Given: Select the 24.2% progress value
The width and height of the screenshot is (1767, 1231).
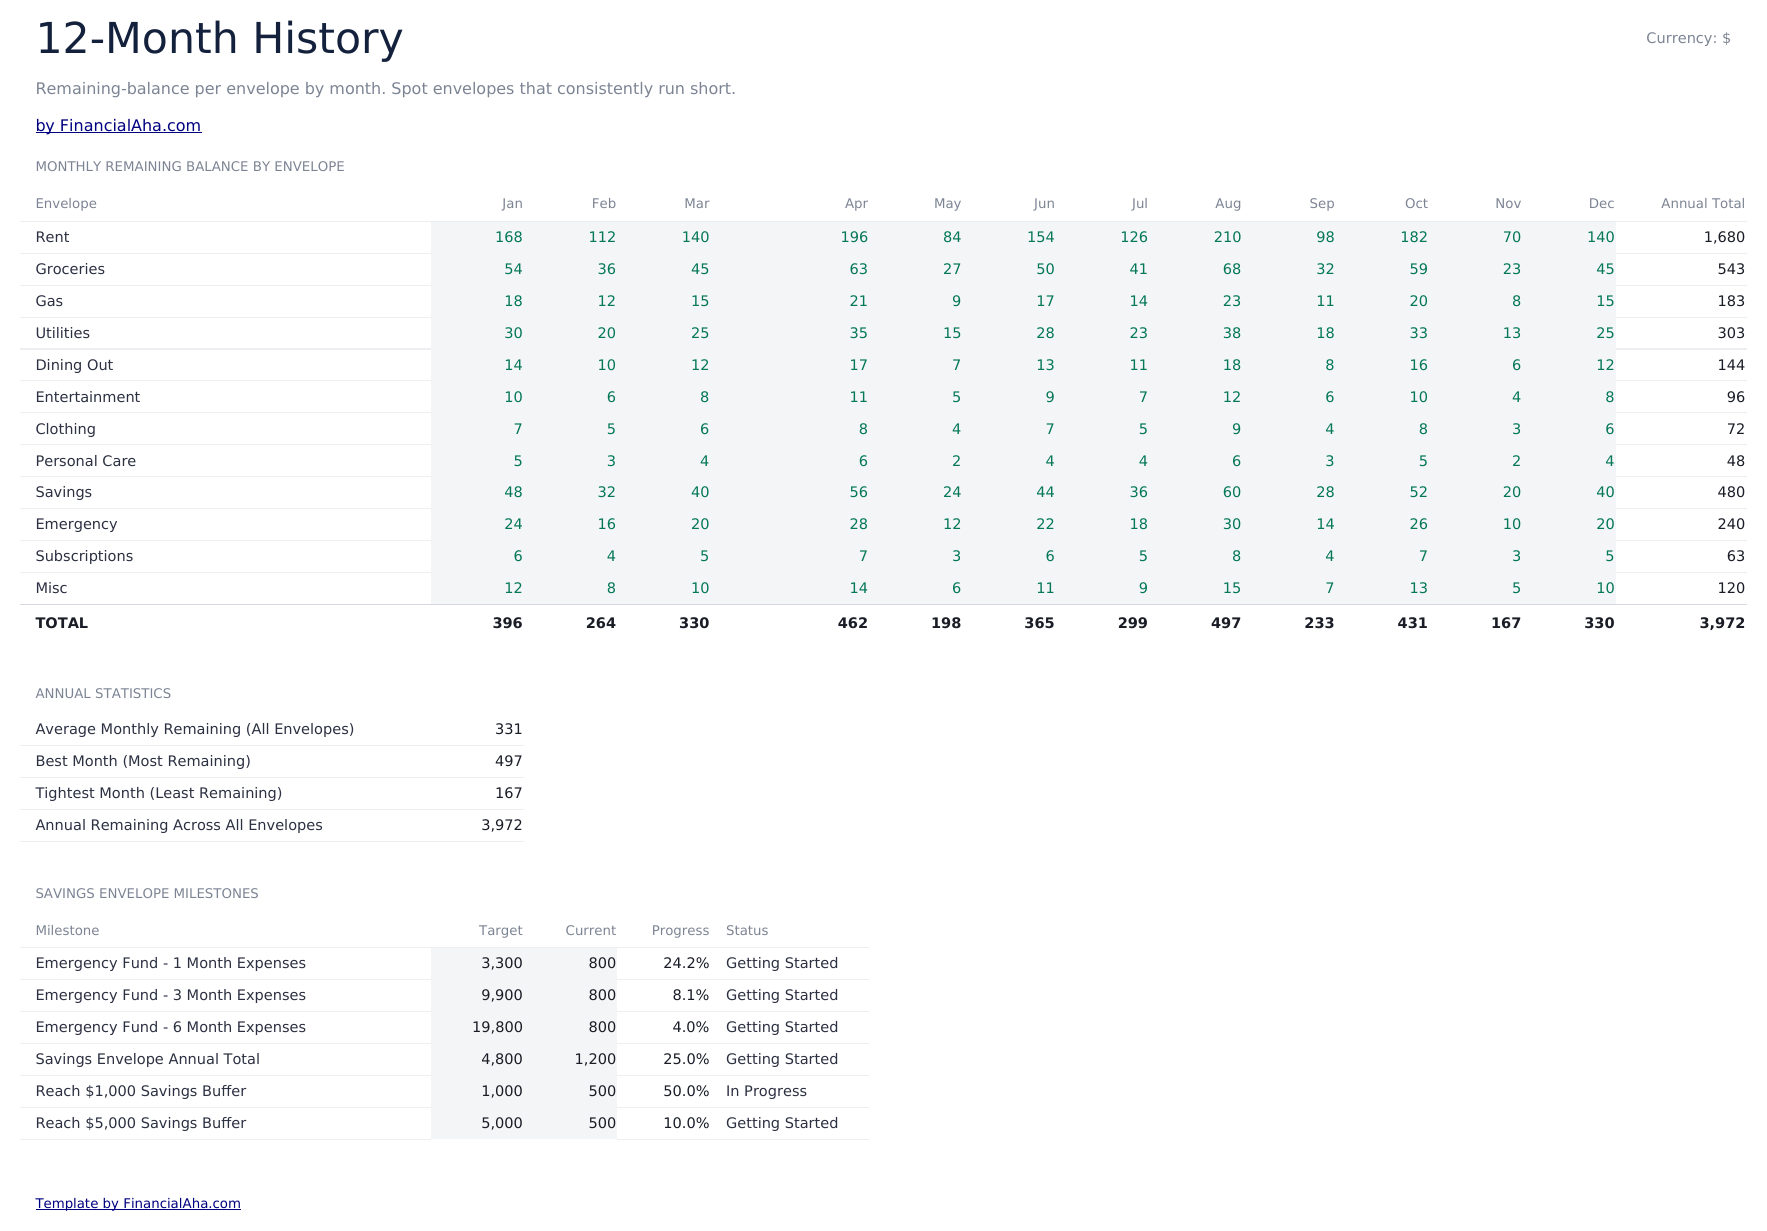Looking at the screenshot, I should 686,963.
